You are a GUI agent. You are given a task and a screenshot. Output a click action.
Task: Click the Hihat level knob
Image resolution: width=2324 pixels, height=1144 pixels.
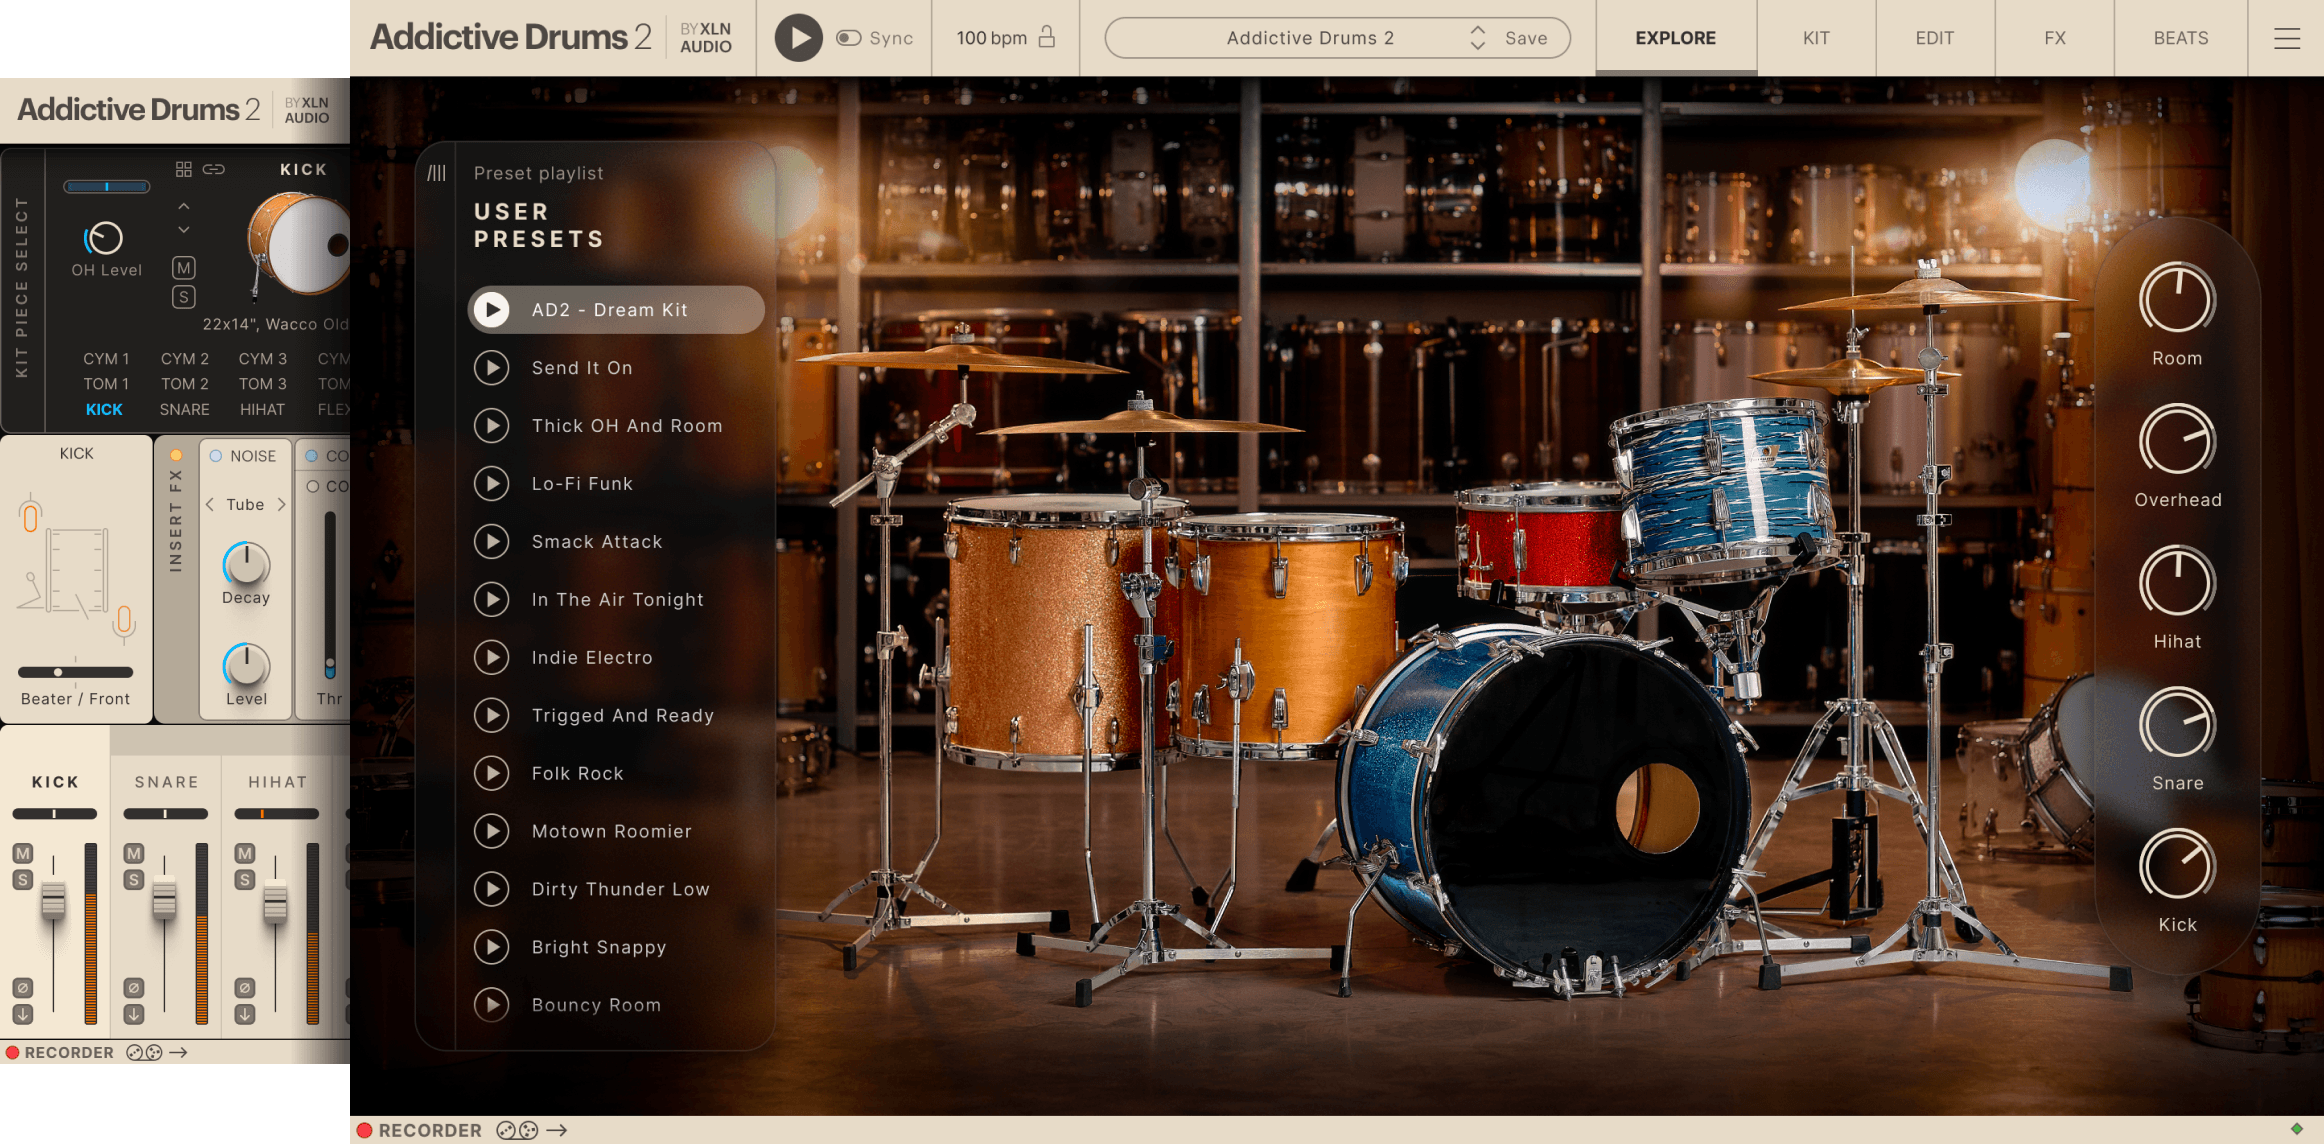pyautogui.click(x=2177, y=583)
